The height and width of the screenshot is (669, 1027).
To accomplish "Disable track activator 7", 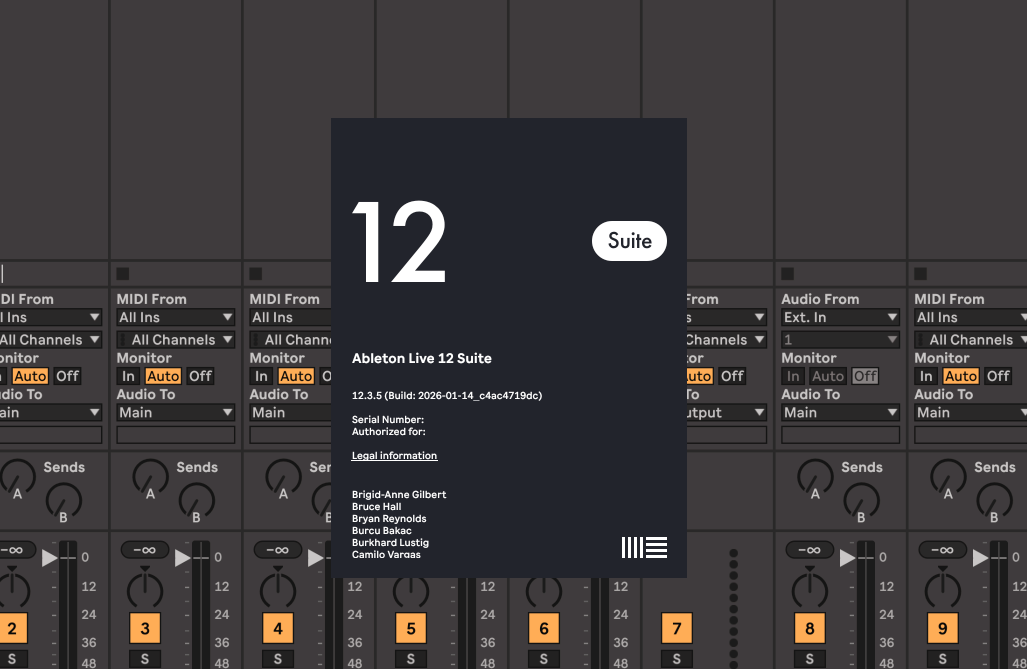I will click(x=676, y=628).
